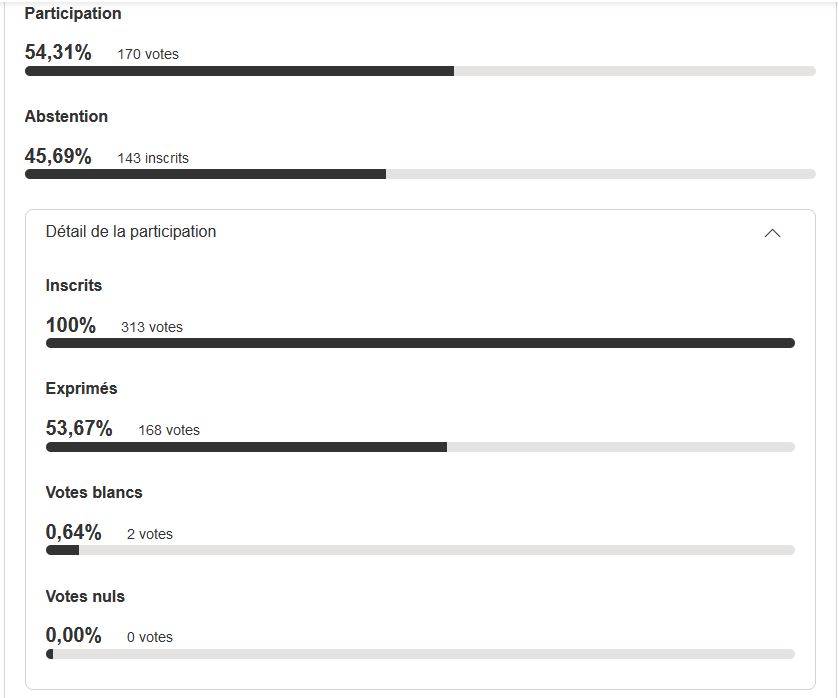
Task: Click the 170 votes label
Action: [148, 54]
